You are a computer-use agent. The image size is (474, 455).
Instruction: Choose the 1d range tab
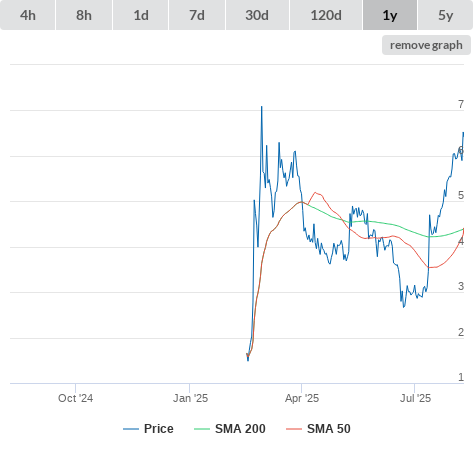click(x=141, y=15)
